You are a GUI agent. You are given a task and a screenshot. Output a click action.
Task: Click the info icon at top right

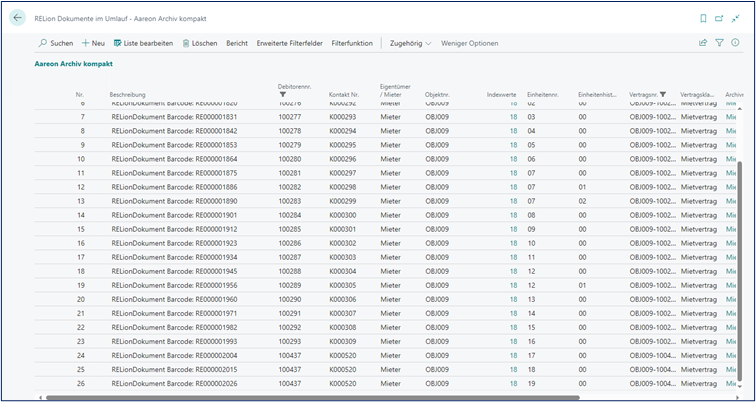click(735, 43)
